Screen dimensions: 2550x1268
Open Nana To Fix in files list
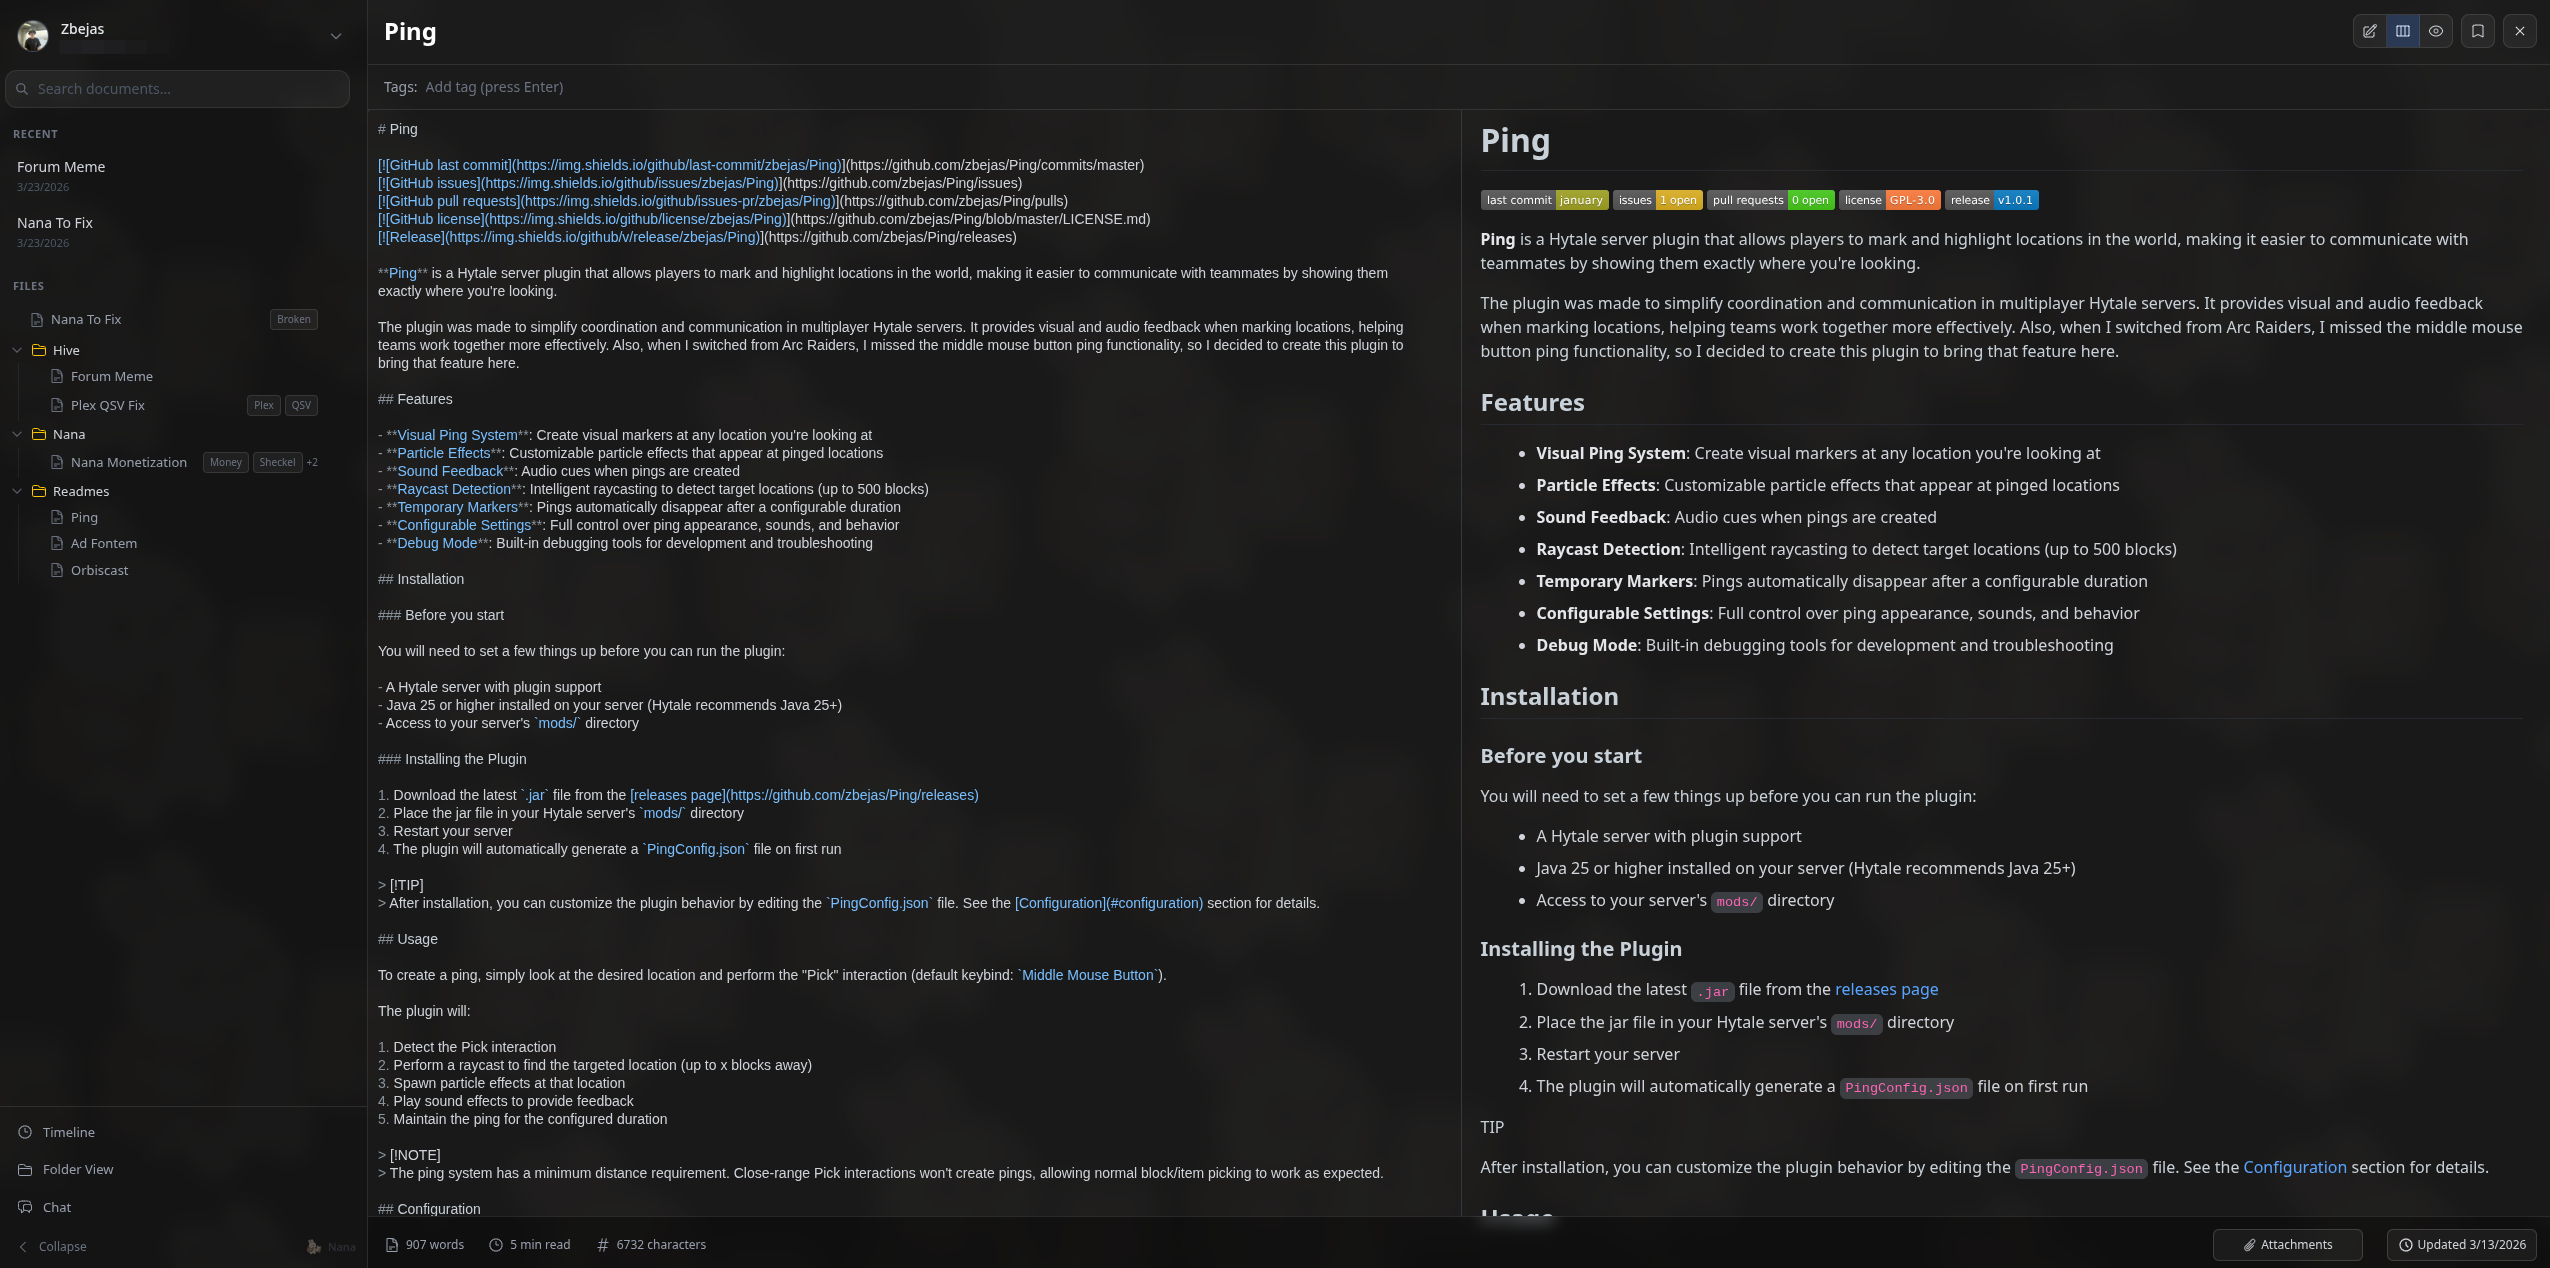coord(86,319)
